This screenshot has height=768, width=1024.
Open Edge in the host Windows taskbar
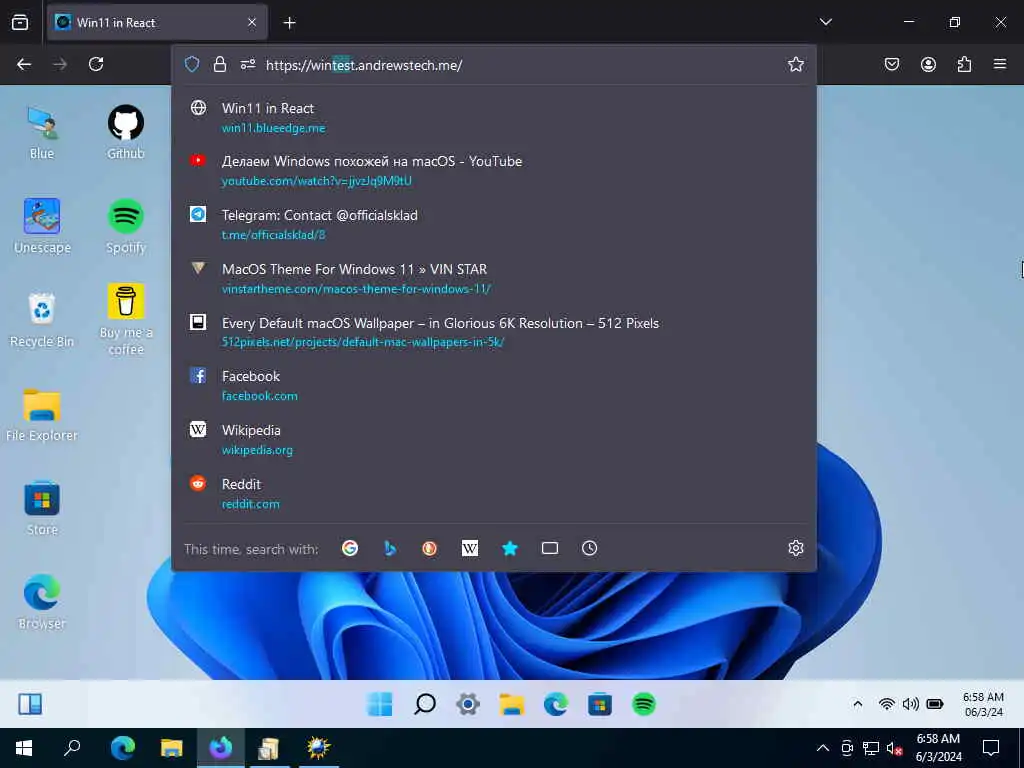[123, 748]
